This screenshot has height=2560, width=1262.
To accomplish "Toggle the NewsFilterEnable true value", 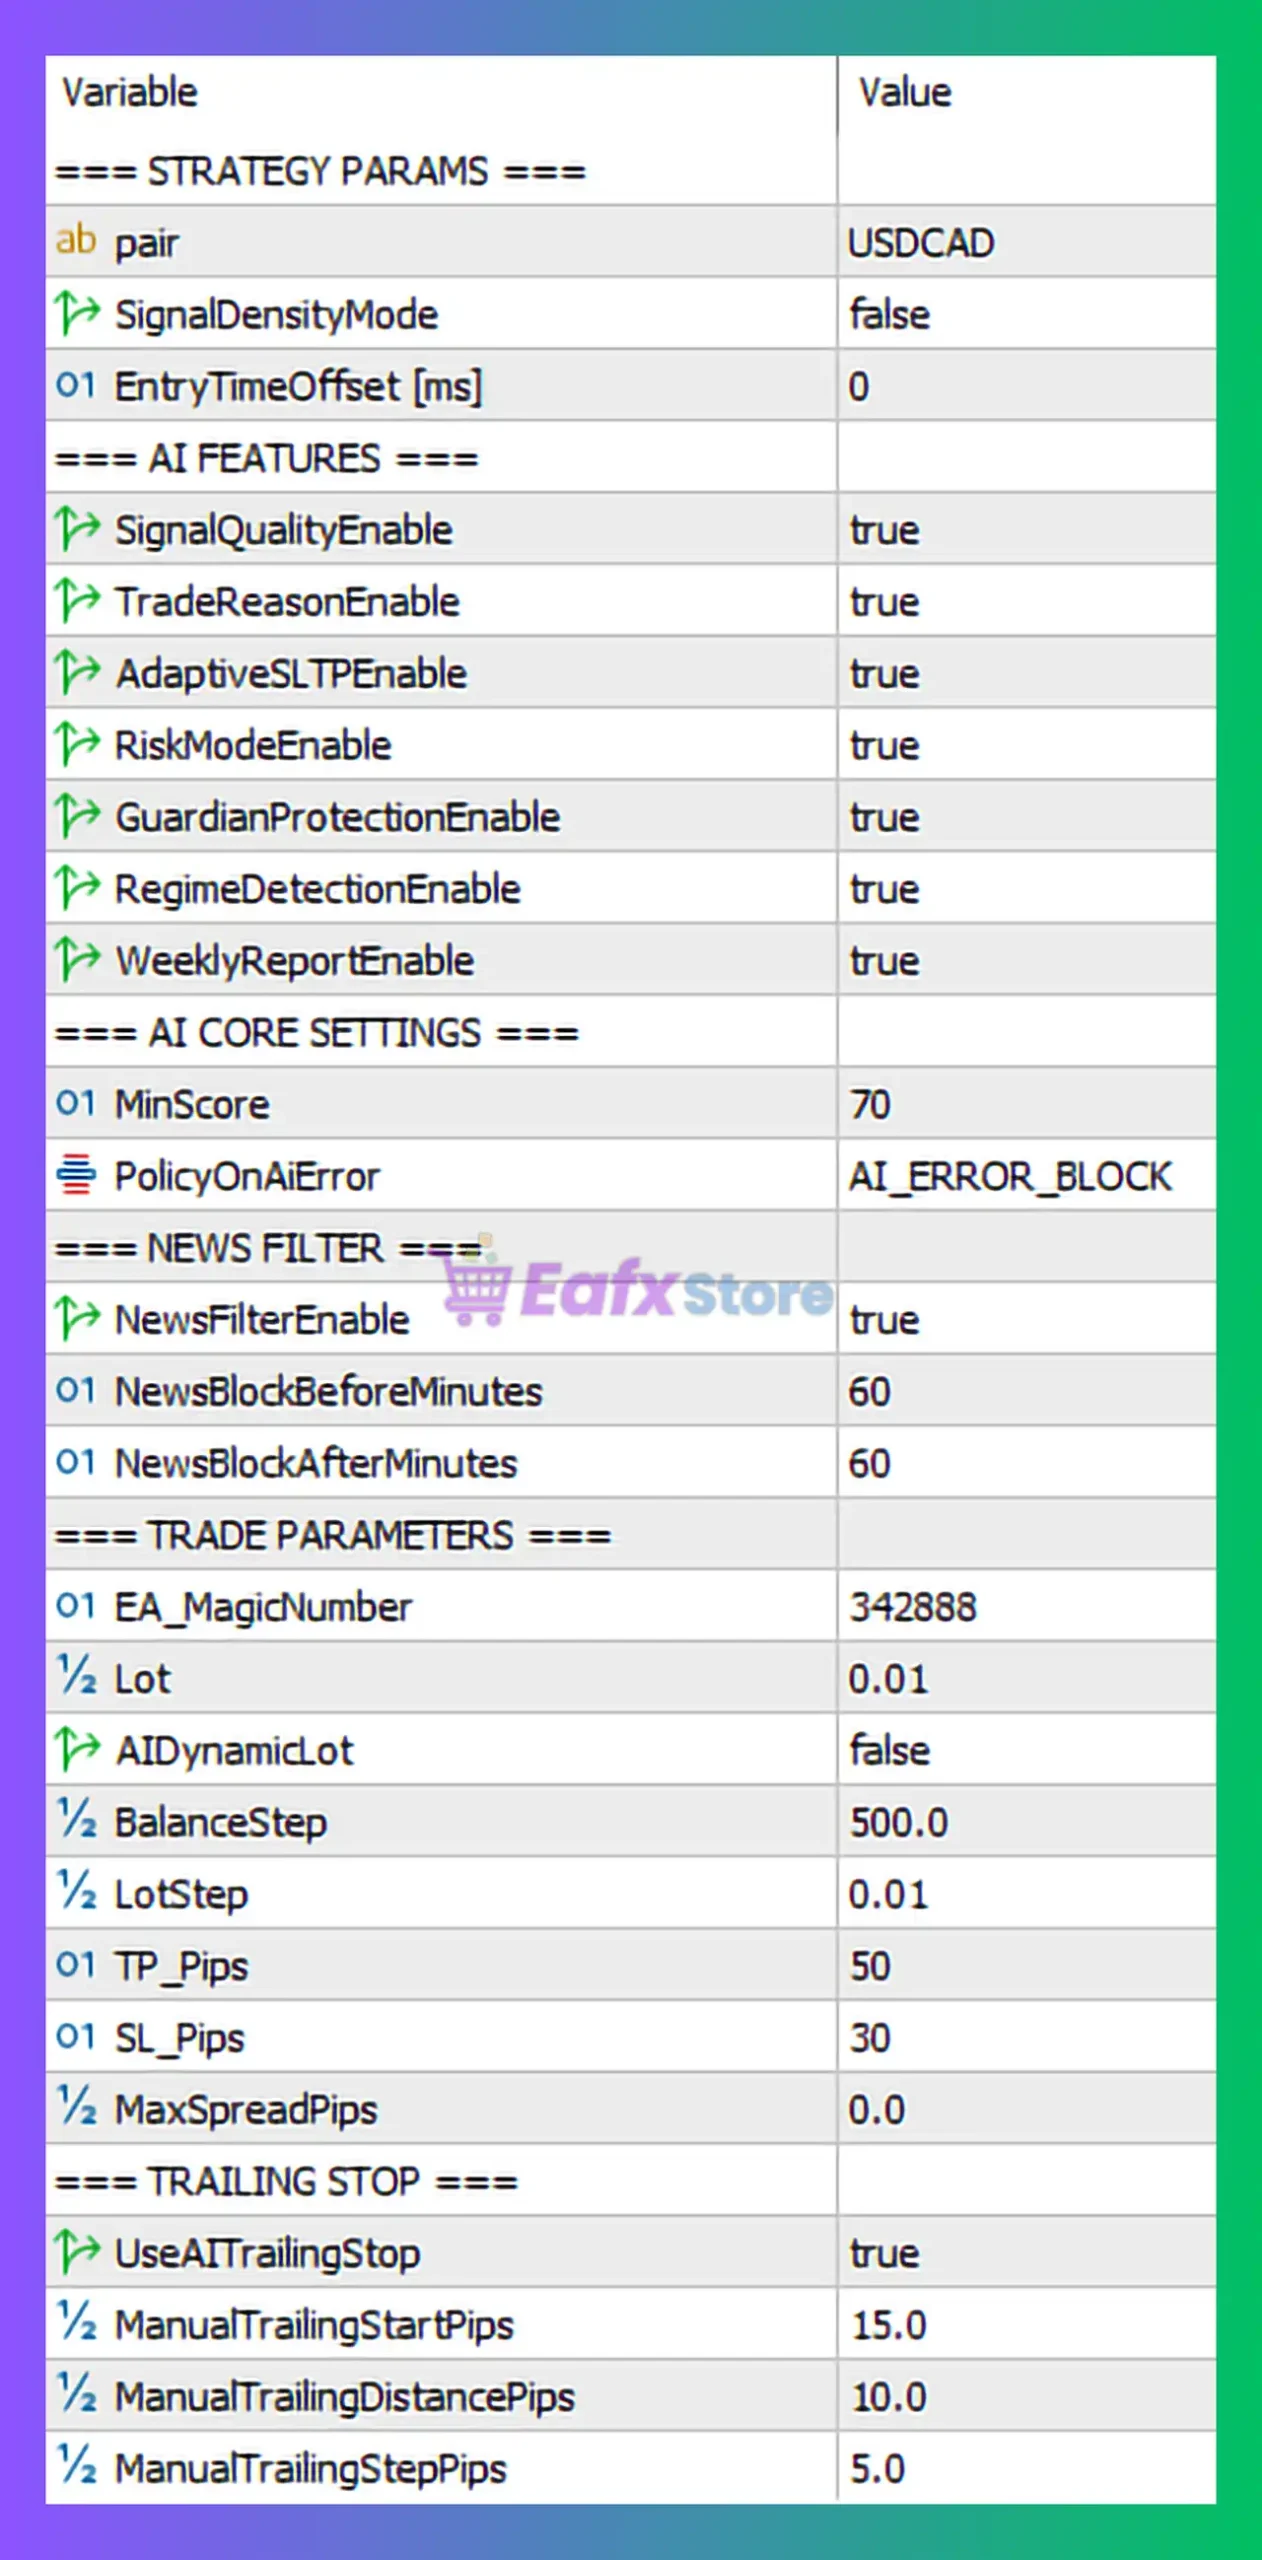I will 884,1320.
